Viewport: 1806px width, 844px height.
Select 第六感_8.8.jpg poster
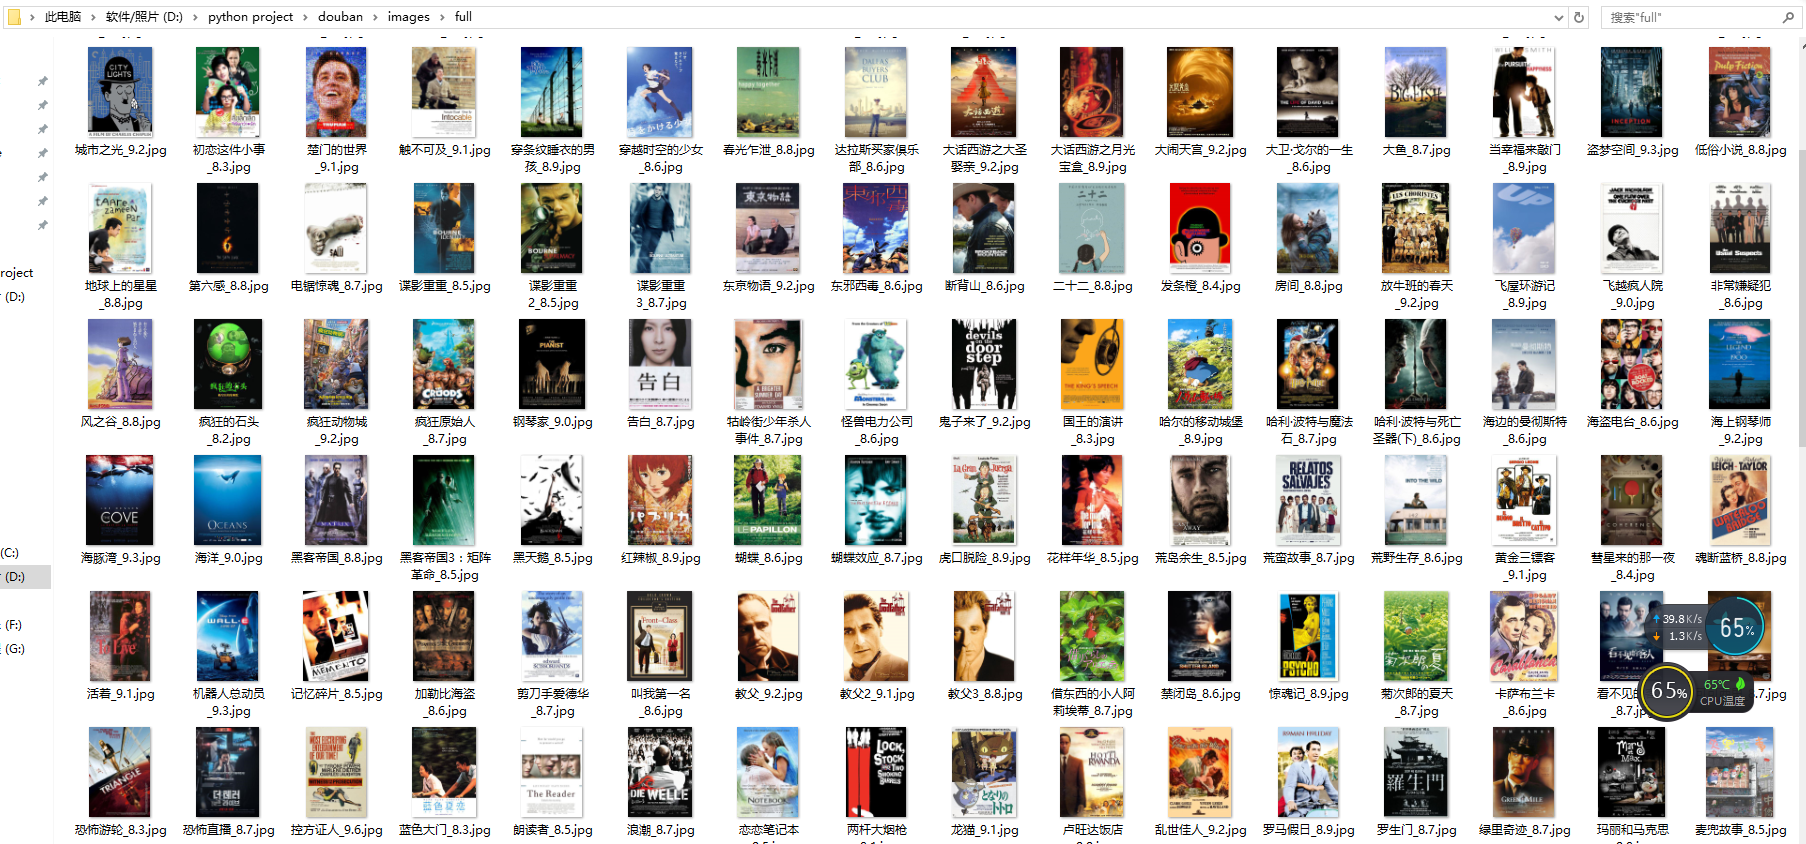(x=228, y=228)
